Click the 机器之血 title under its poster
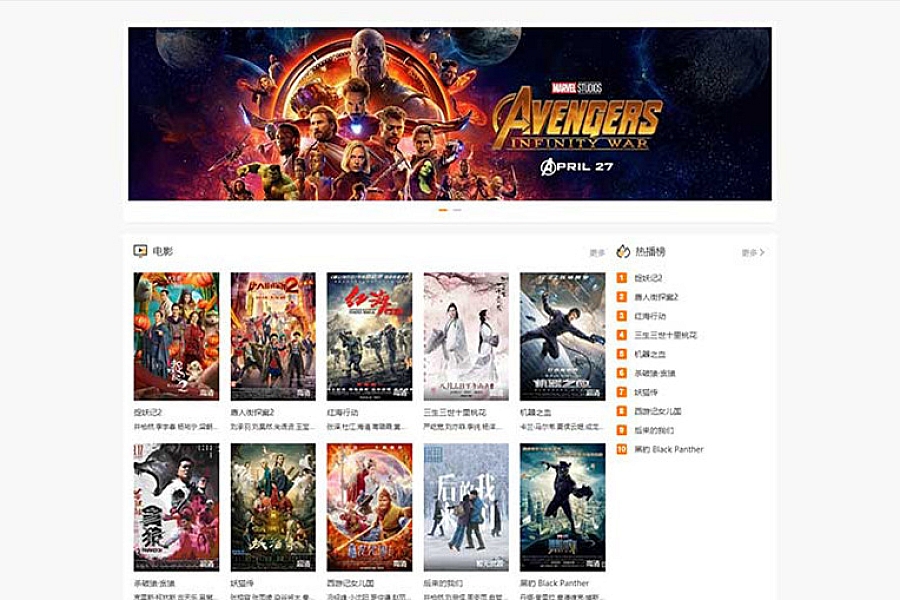Screen dimensions: 900x600 (536, 412)
